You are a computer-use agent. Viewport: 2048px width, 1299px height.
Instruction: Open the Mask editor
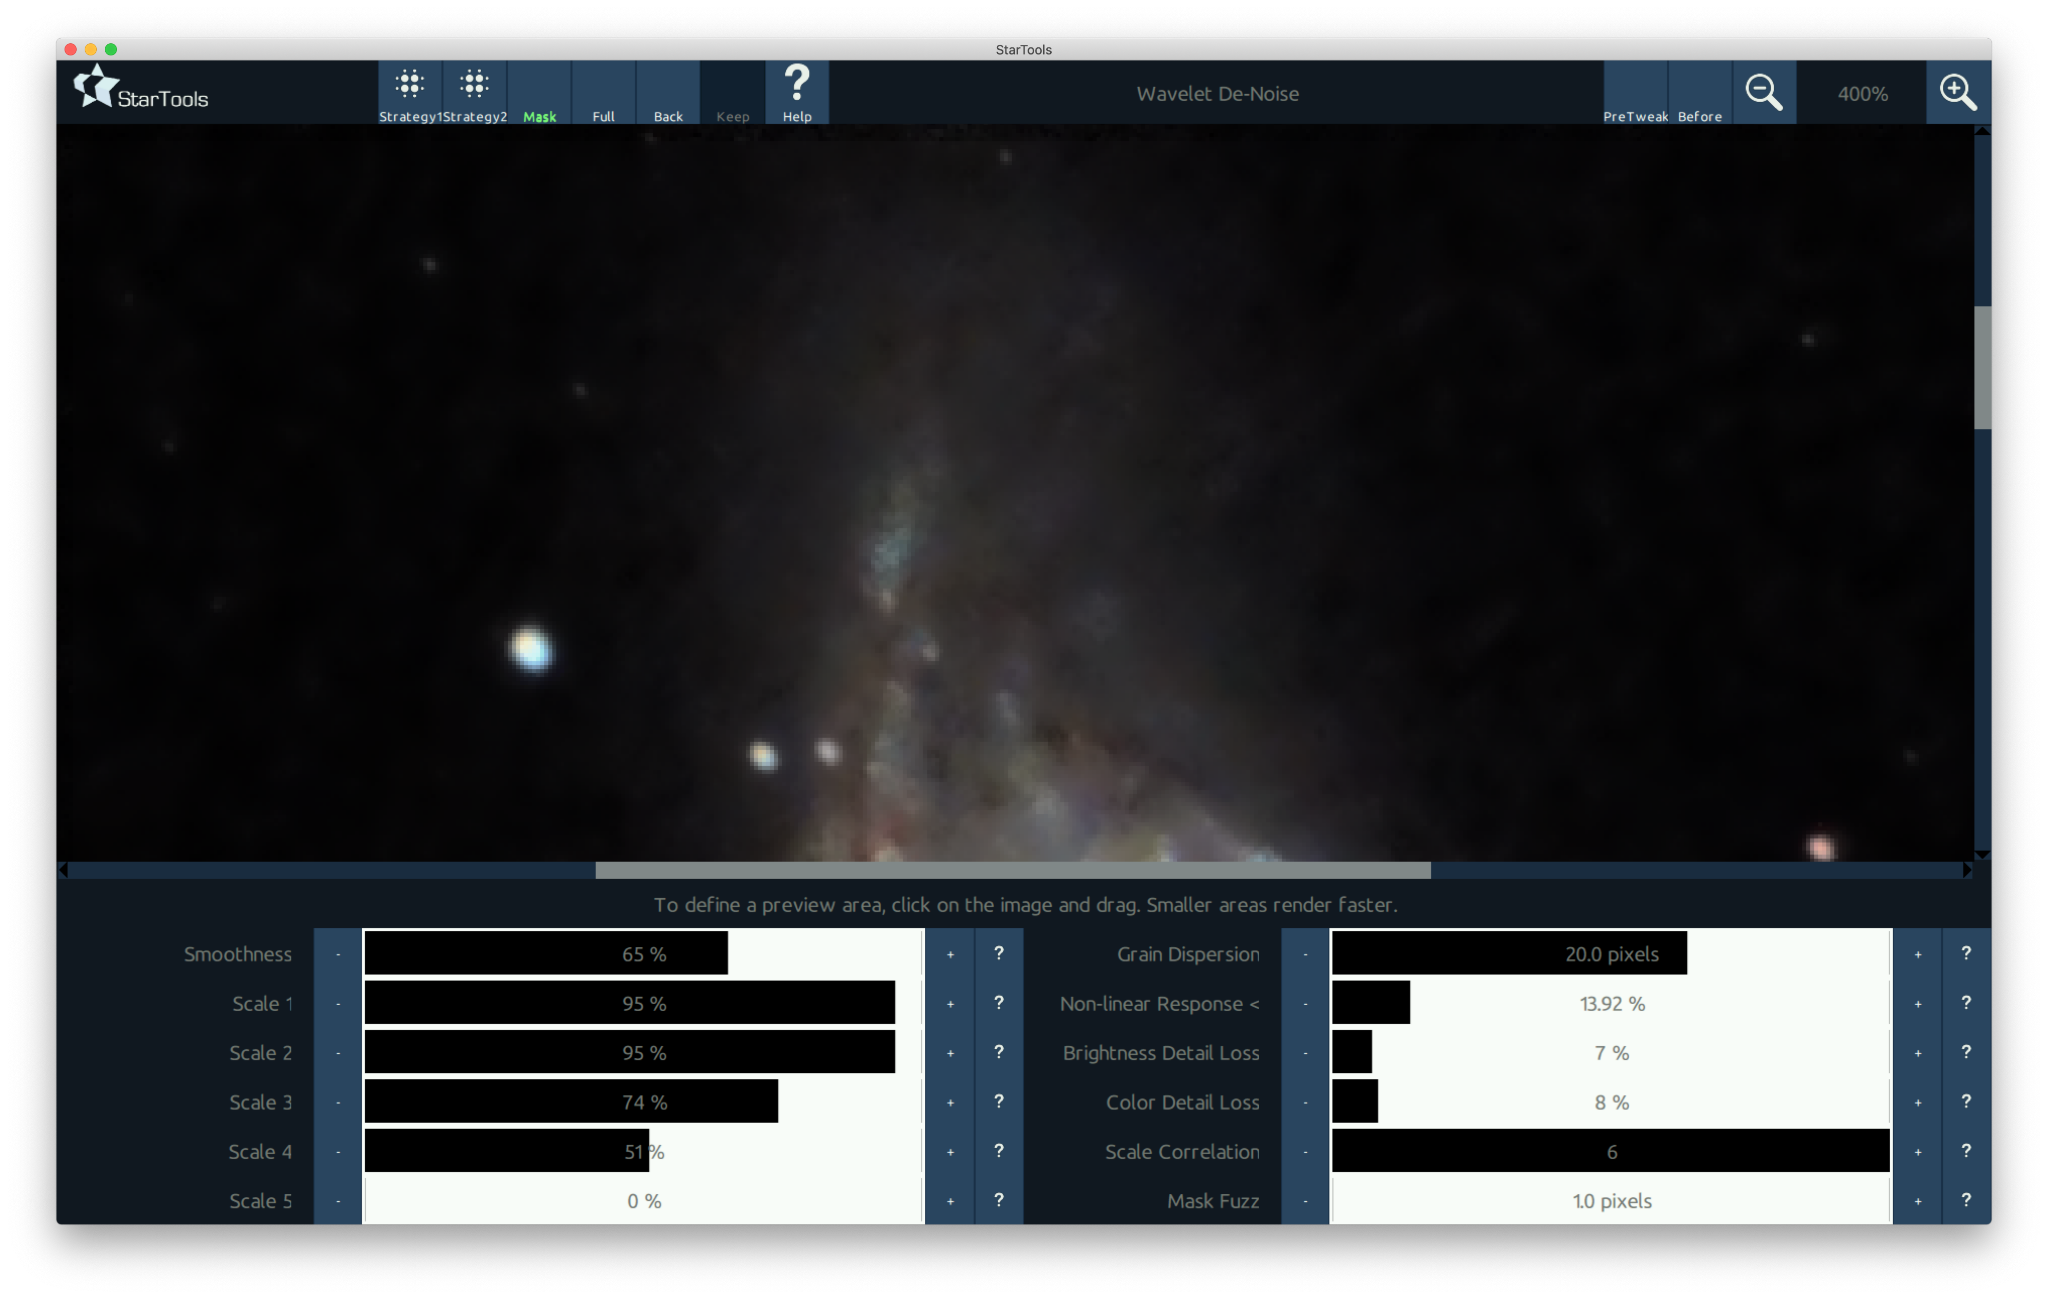tap(539, 93)
